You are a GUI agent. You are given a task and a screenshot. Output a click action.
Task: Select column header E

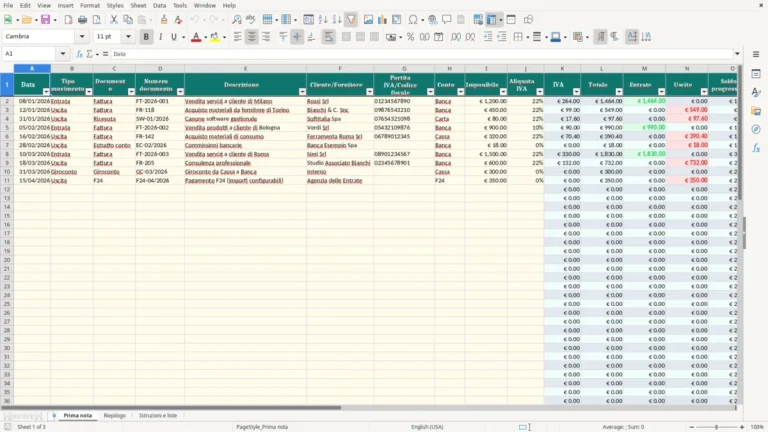[245, 69]
